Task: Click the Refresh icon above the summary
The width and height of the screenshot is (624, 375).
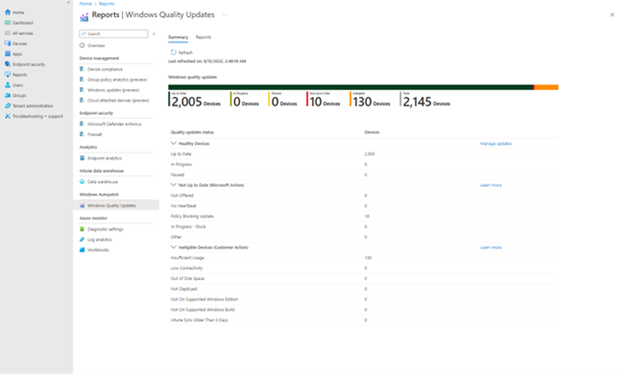Action: [173, 52]
